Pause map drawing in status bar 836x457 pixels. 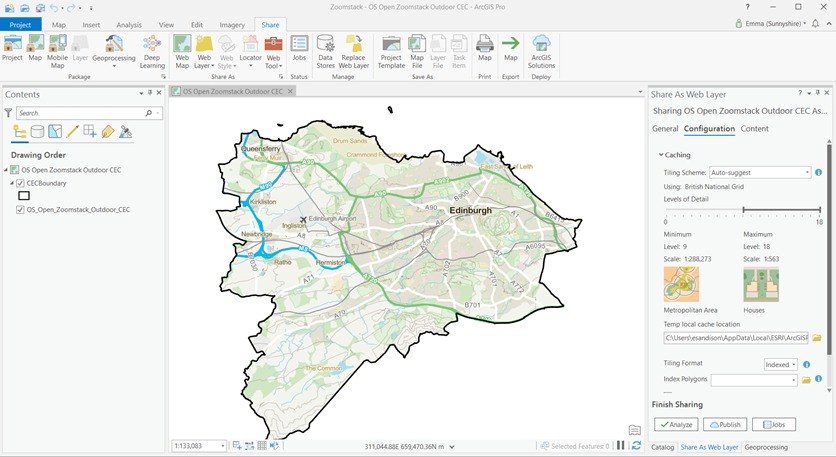(621, 445)
